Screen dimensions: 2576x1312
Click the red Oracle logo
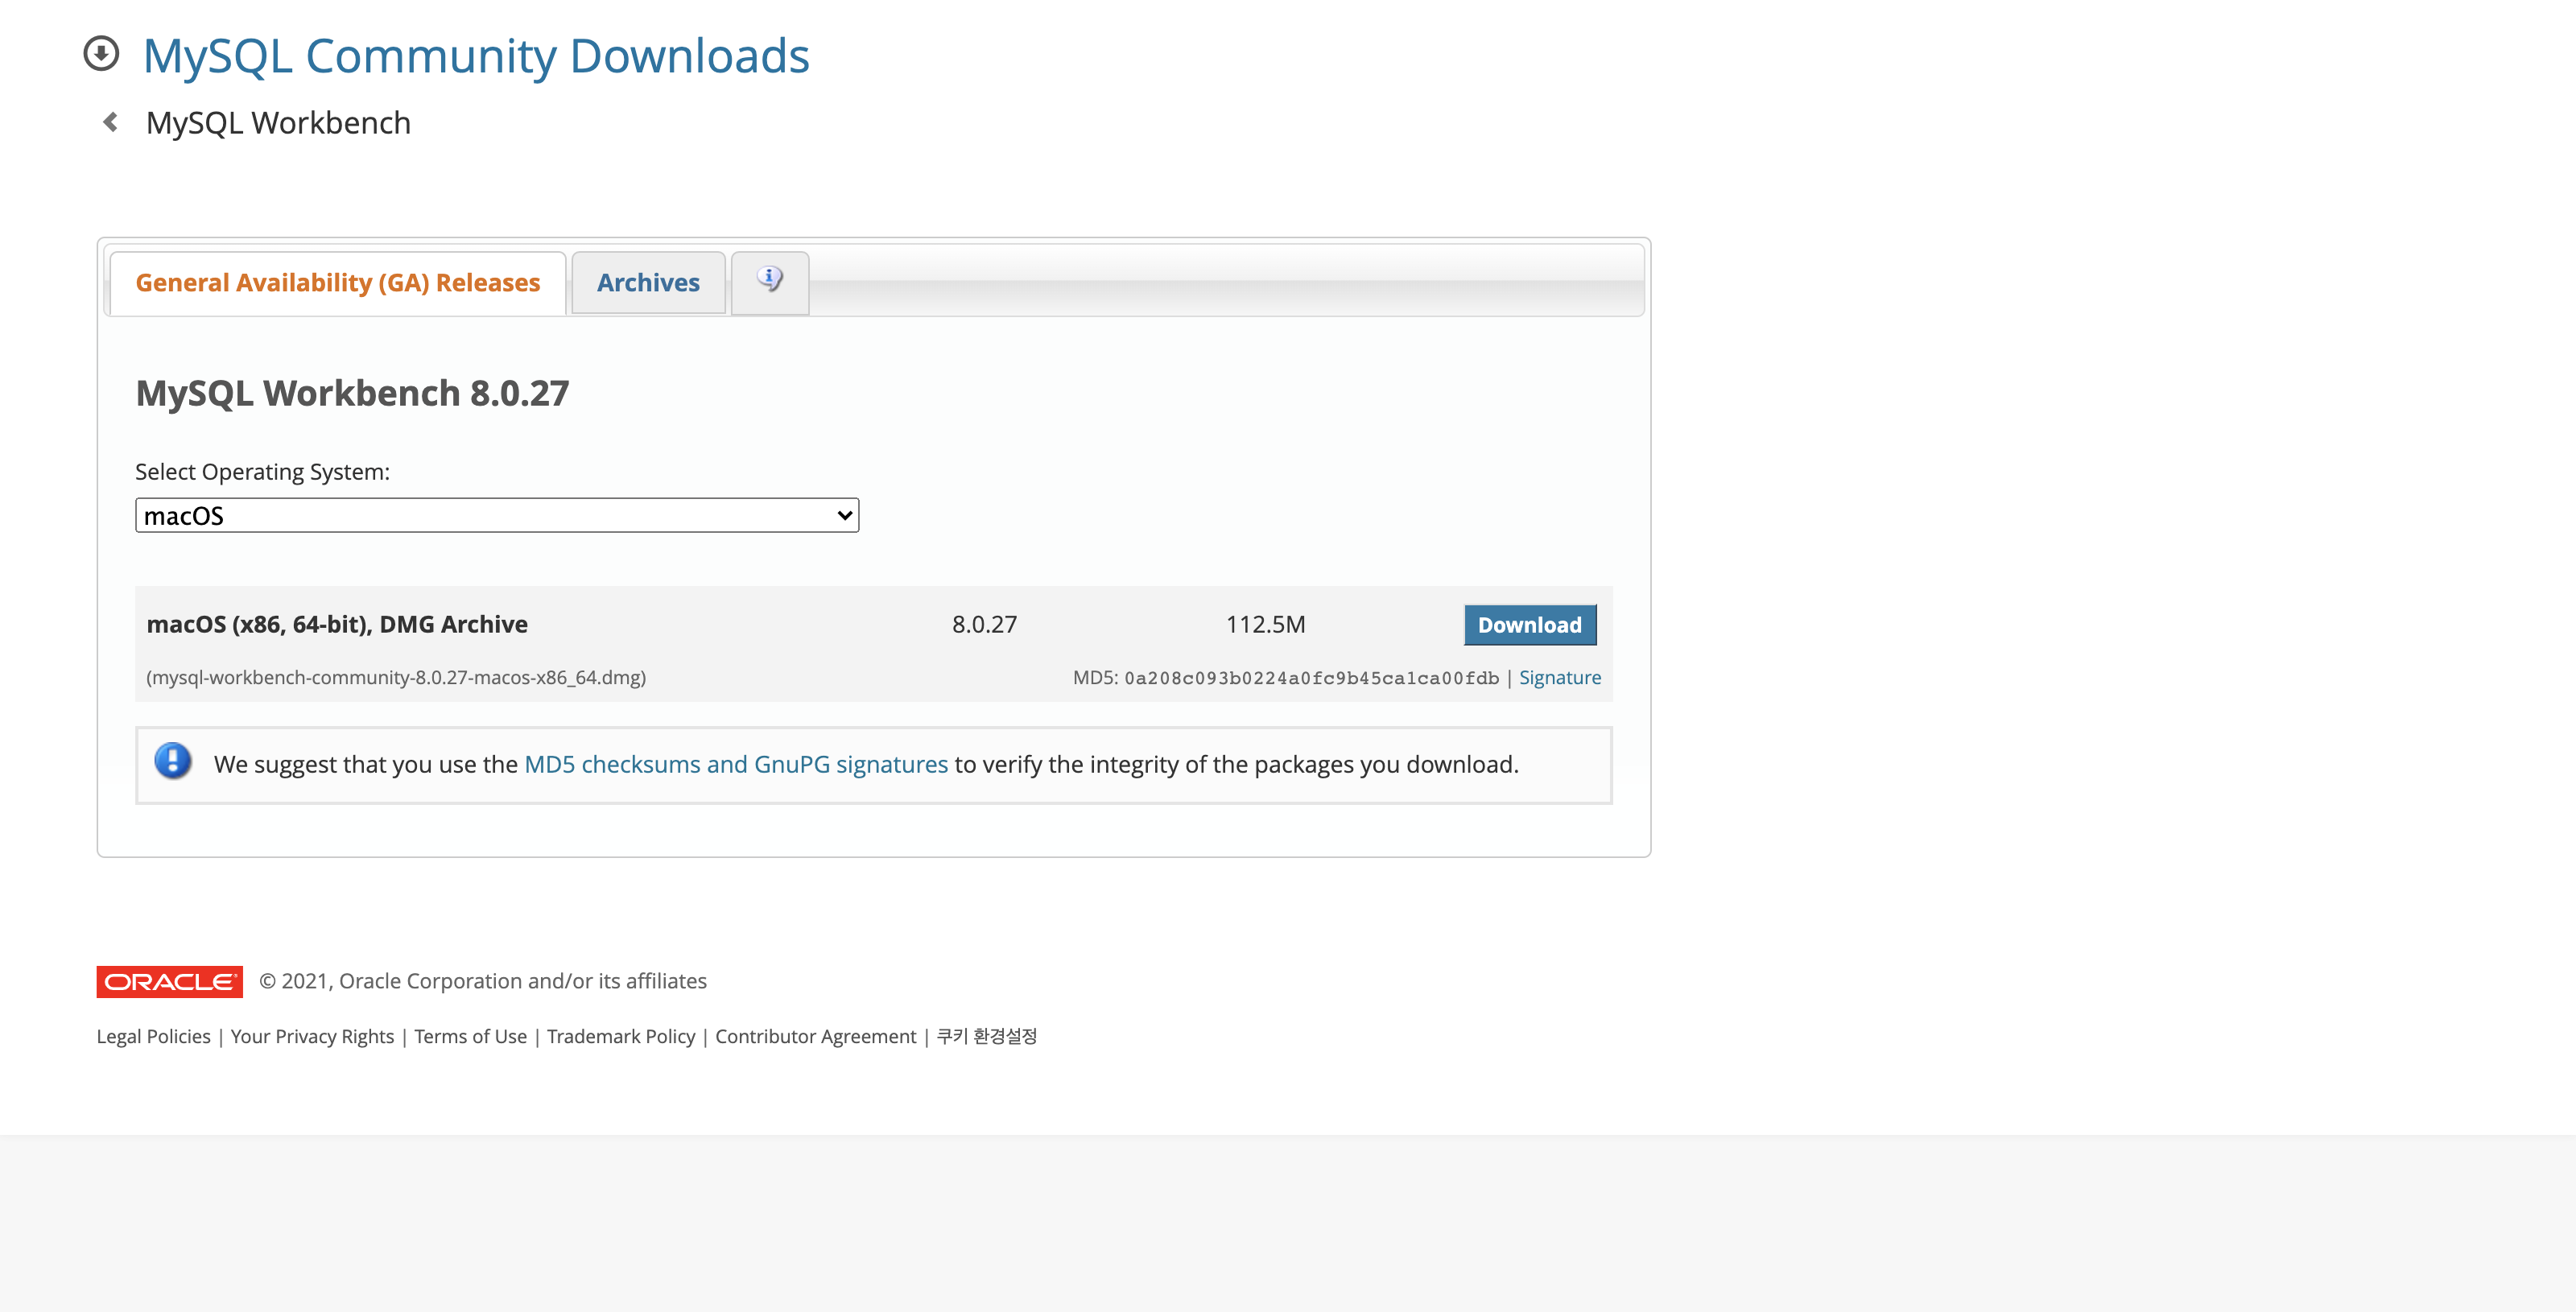(169, 981)
